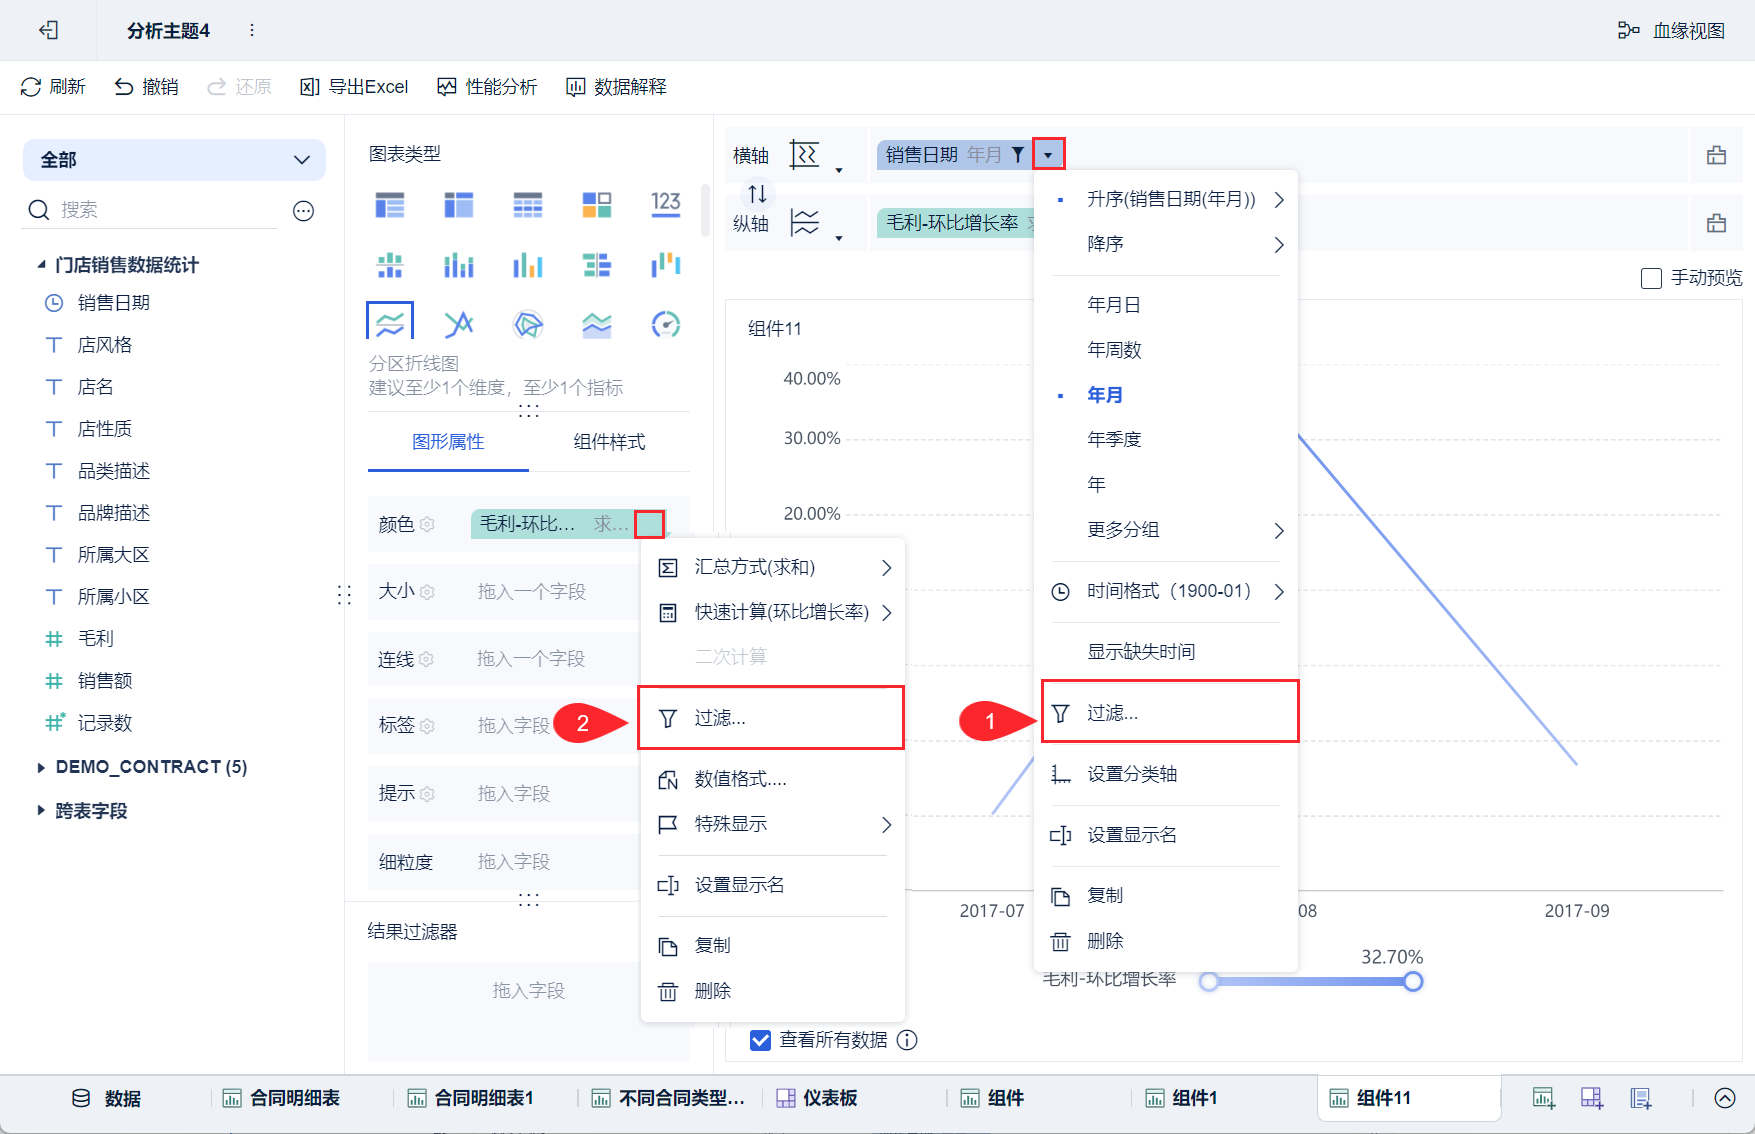Click the 数据解释 button

(x=616, y=87)
